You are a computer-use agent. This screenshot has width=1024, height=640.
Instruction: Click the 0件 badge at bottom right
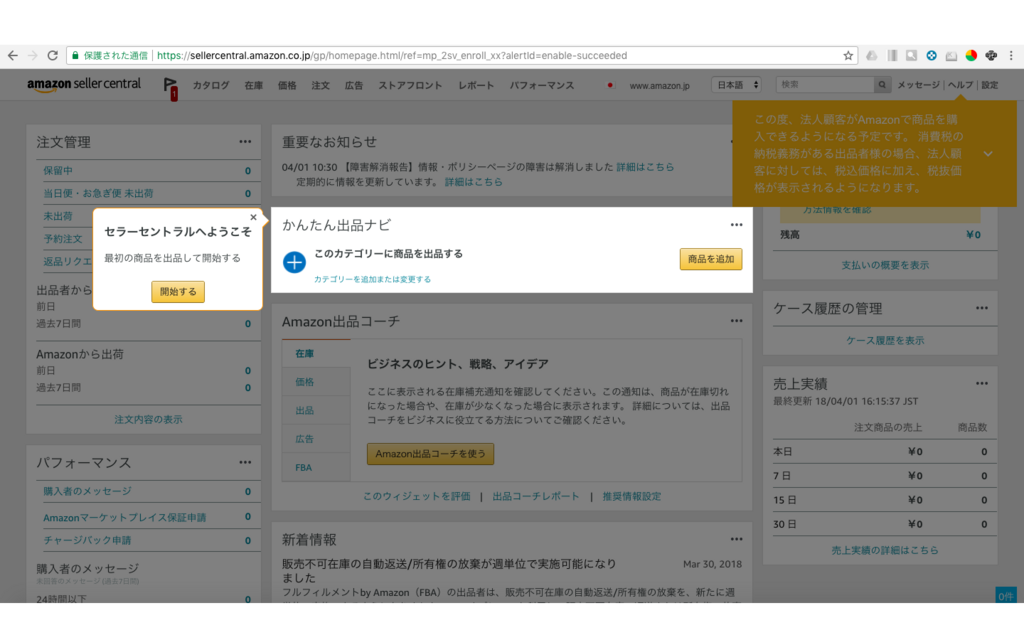tap(1006, 596)
